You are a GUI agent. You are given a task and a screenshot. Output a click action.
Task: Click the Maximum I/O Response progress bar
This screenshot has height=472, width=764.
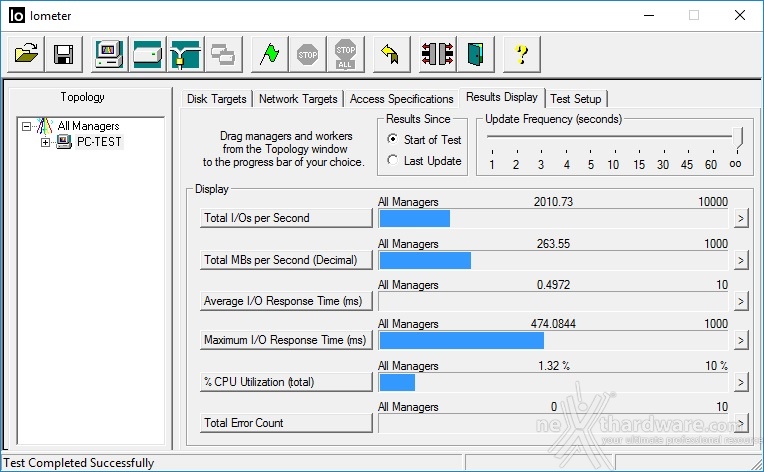point(553,340)
